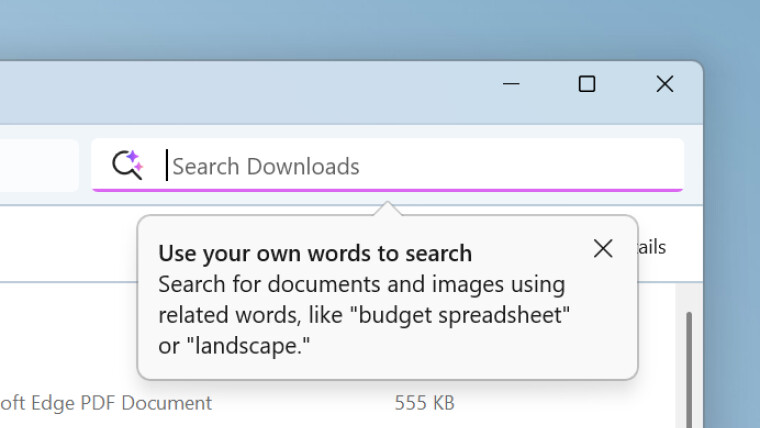Screen dimensions: 760x428
Task: Select the "555 KB" file size cell
Action: [x=425, y=403]
